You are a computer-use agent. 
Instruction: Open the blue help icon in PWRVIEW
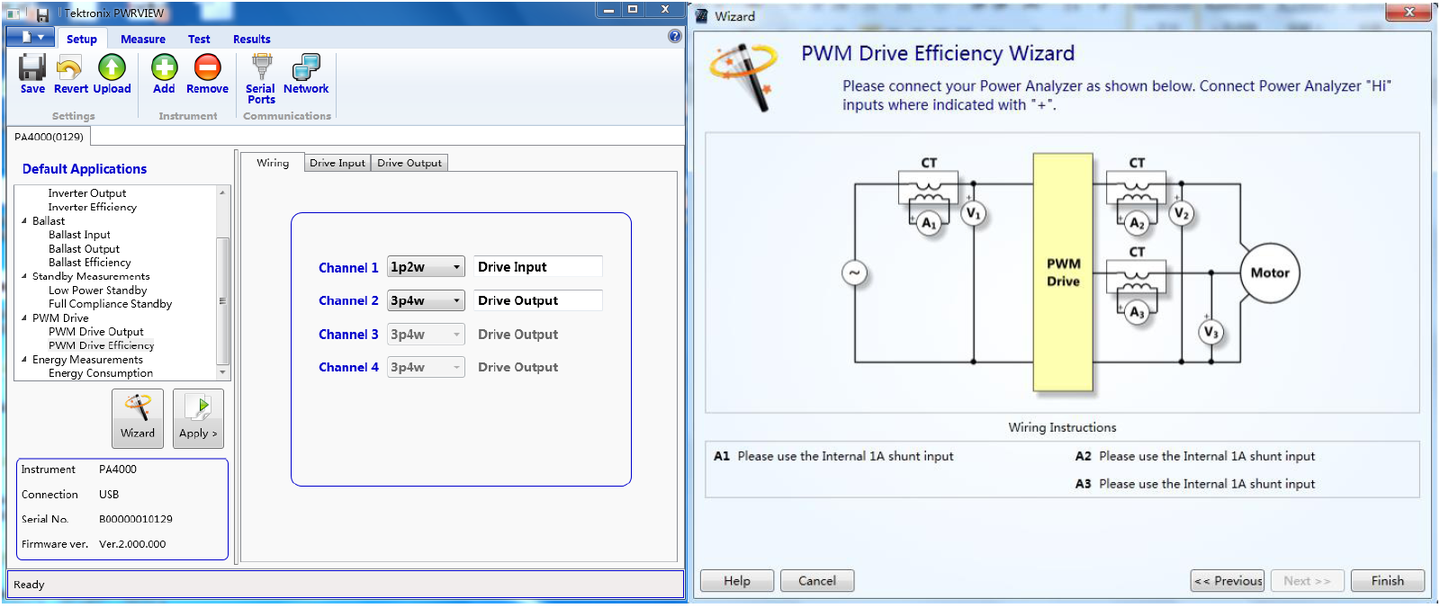(675, 37)
